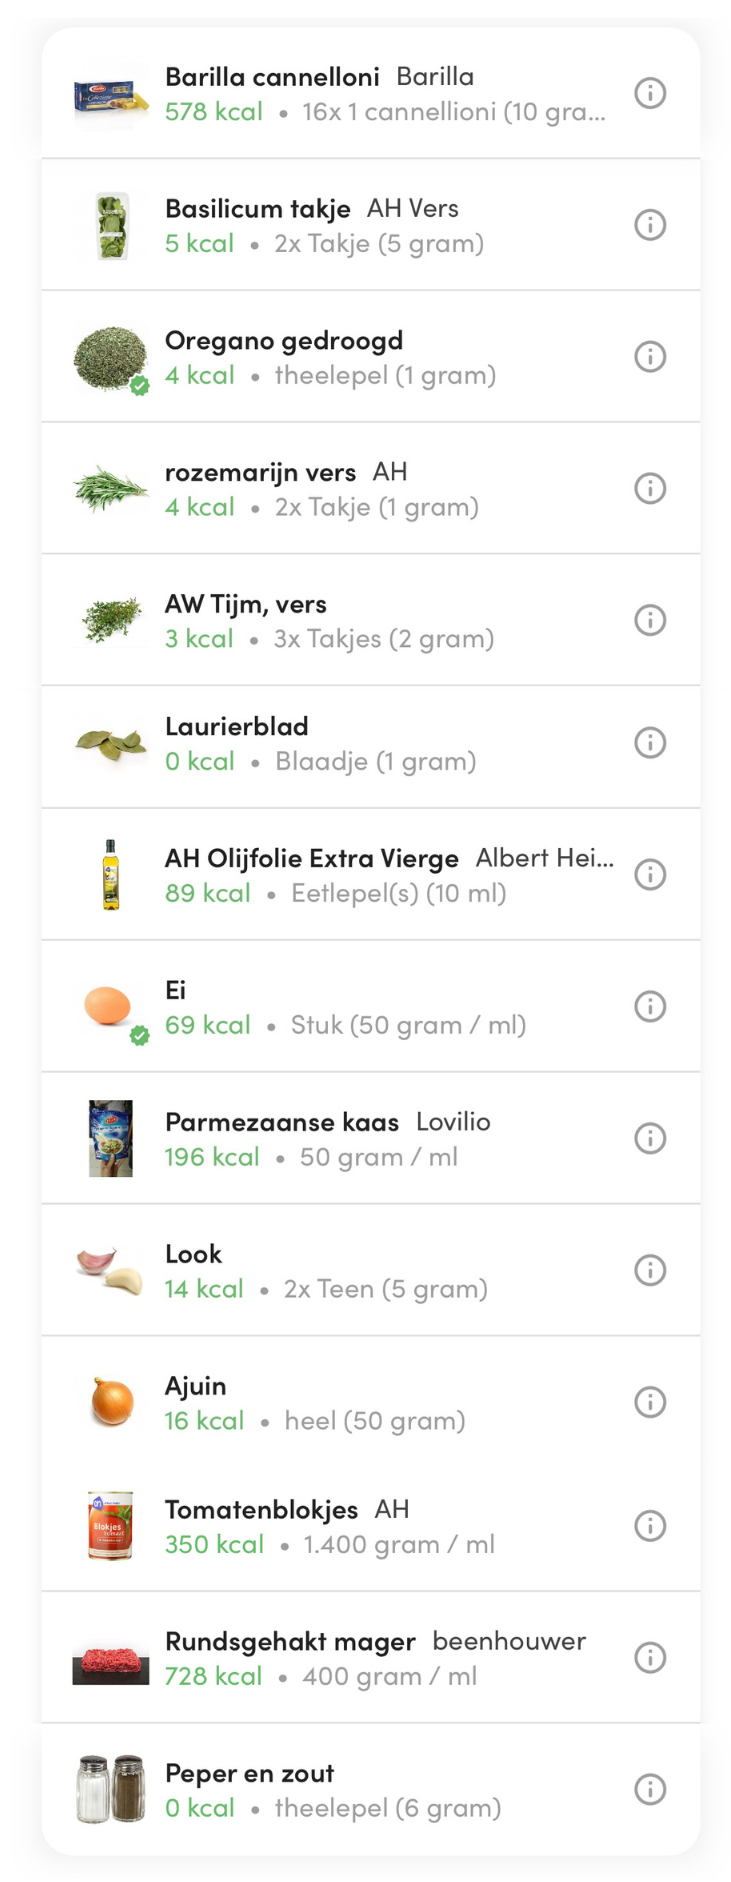This screenshot has height=1882, width=731.
Task: Open info for Barilla cannelloni
Action: [650, 93]
